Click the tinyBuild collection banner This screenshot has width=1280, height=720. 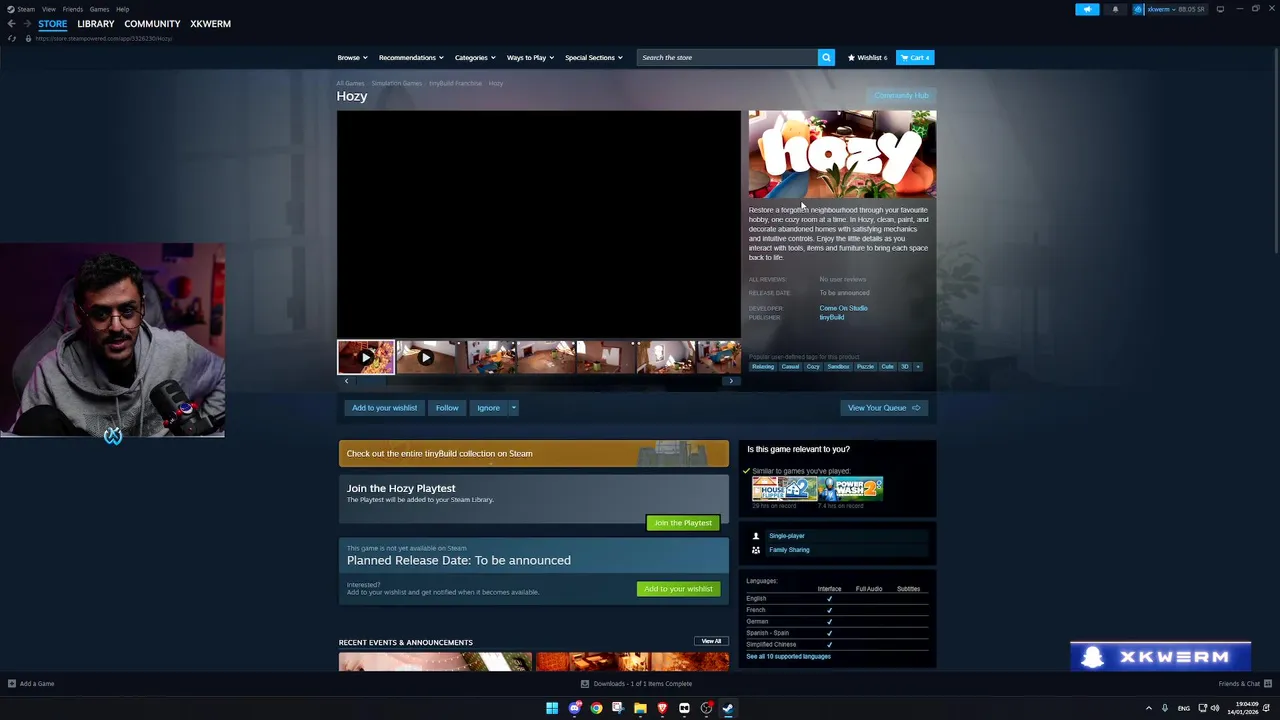point(534,453)
